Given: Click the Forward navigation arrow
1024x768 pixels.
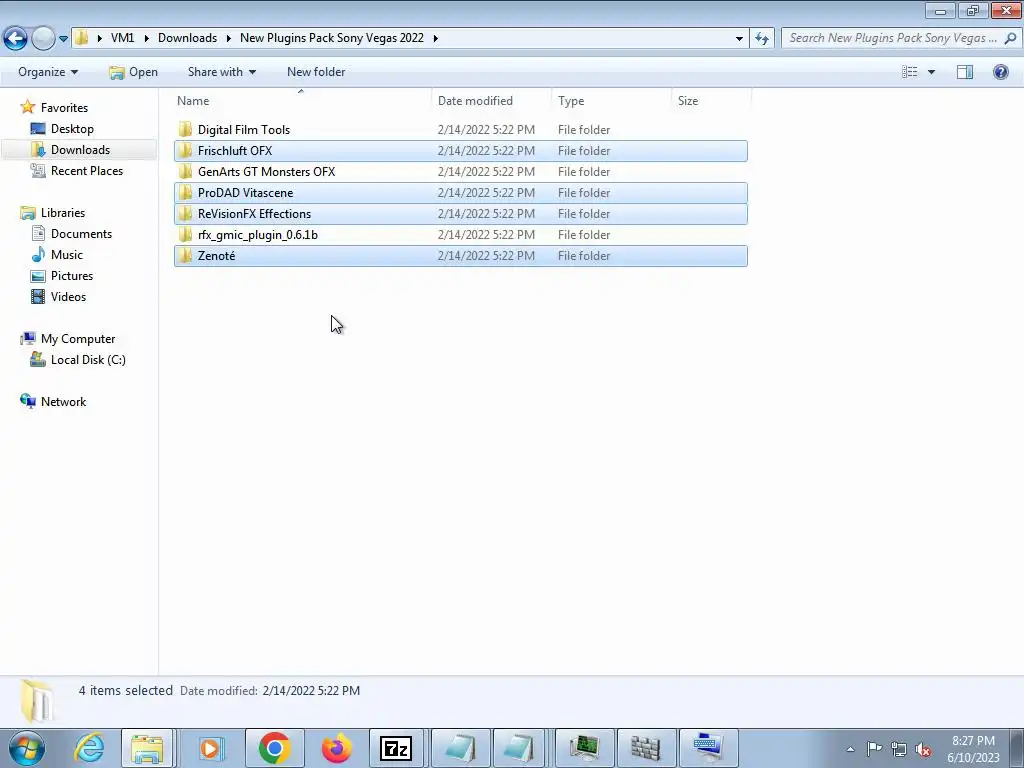Looking at the screenshot, I should pos(43,38).
